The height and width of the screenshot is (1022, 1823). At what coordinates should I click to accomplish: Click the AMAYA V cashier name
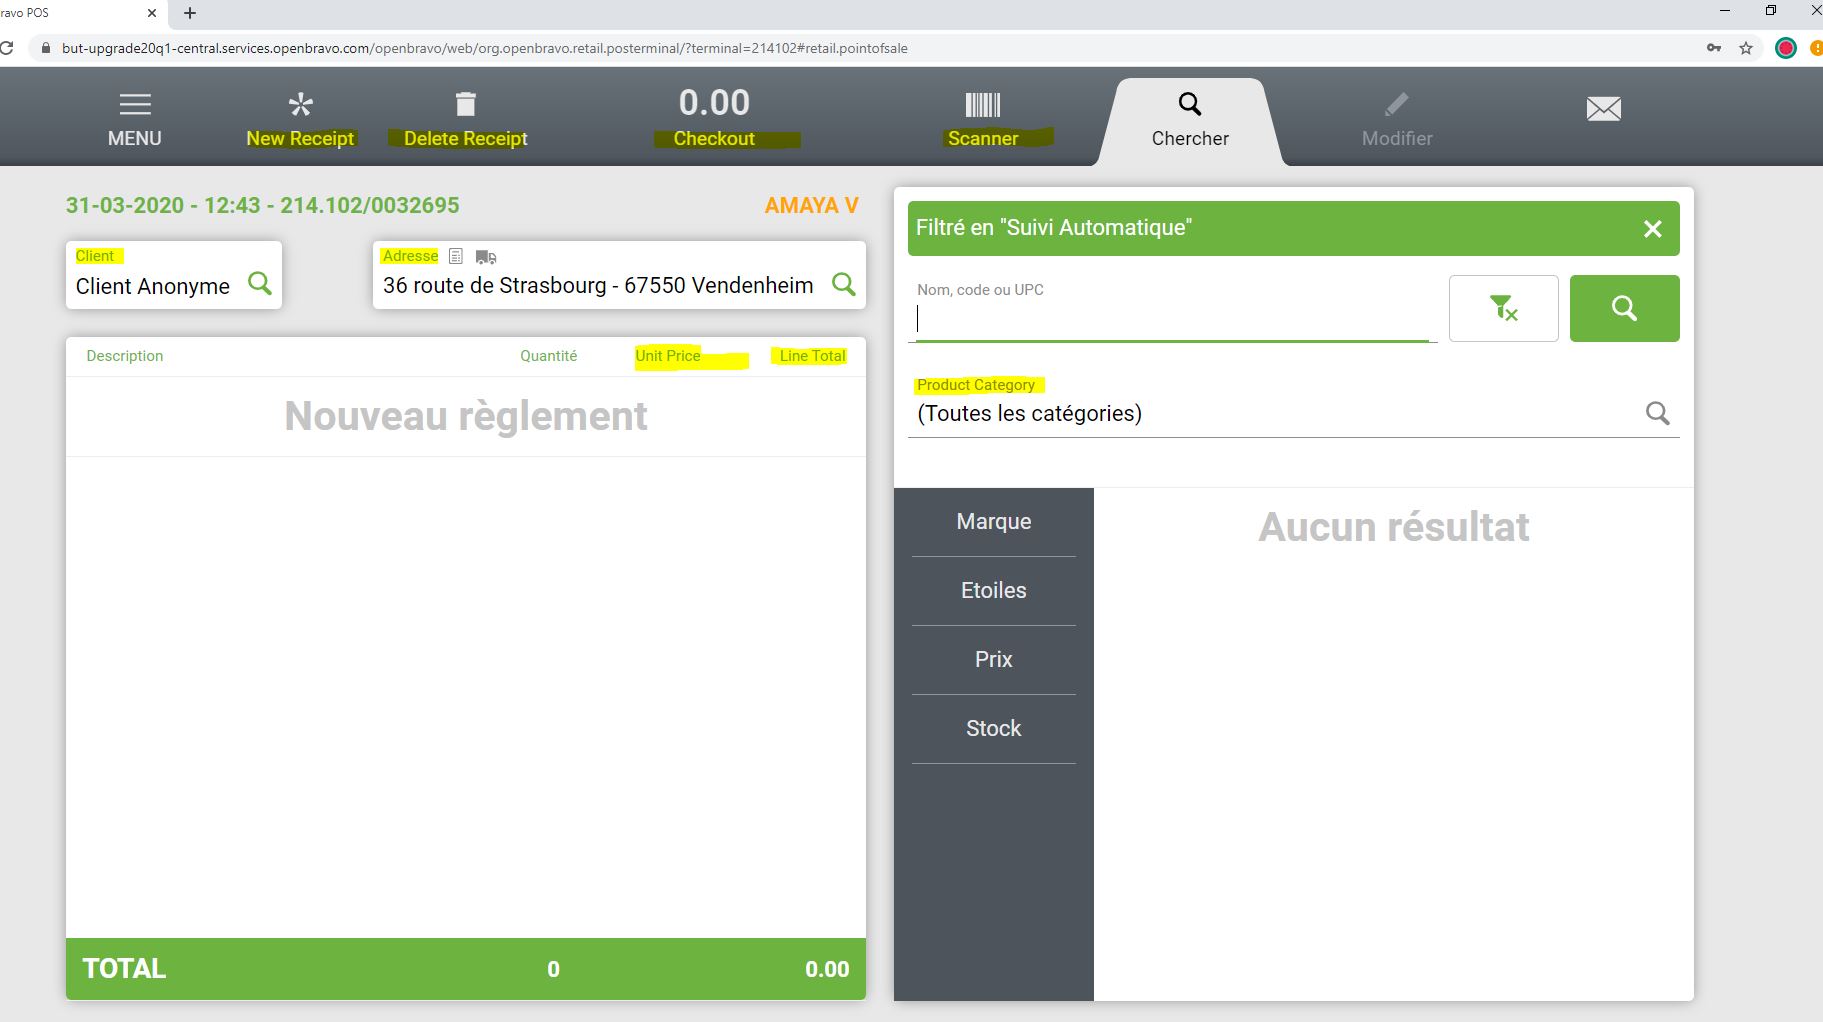click(x=812, y=205)
